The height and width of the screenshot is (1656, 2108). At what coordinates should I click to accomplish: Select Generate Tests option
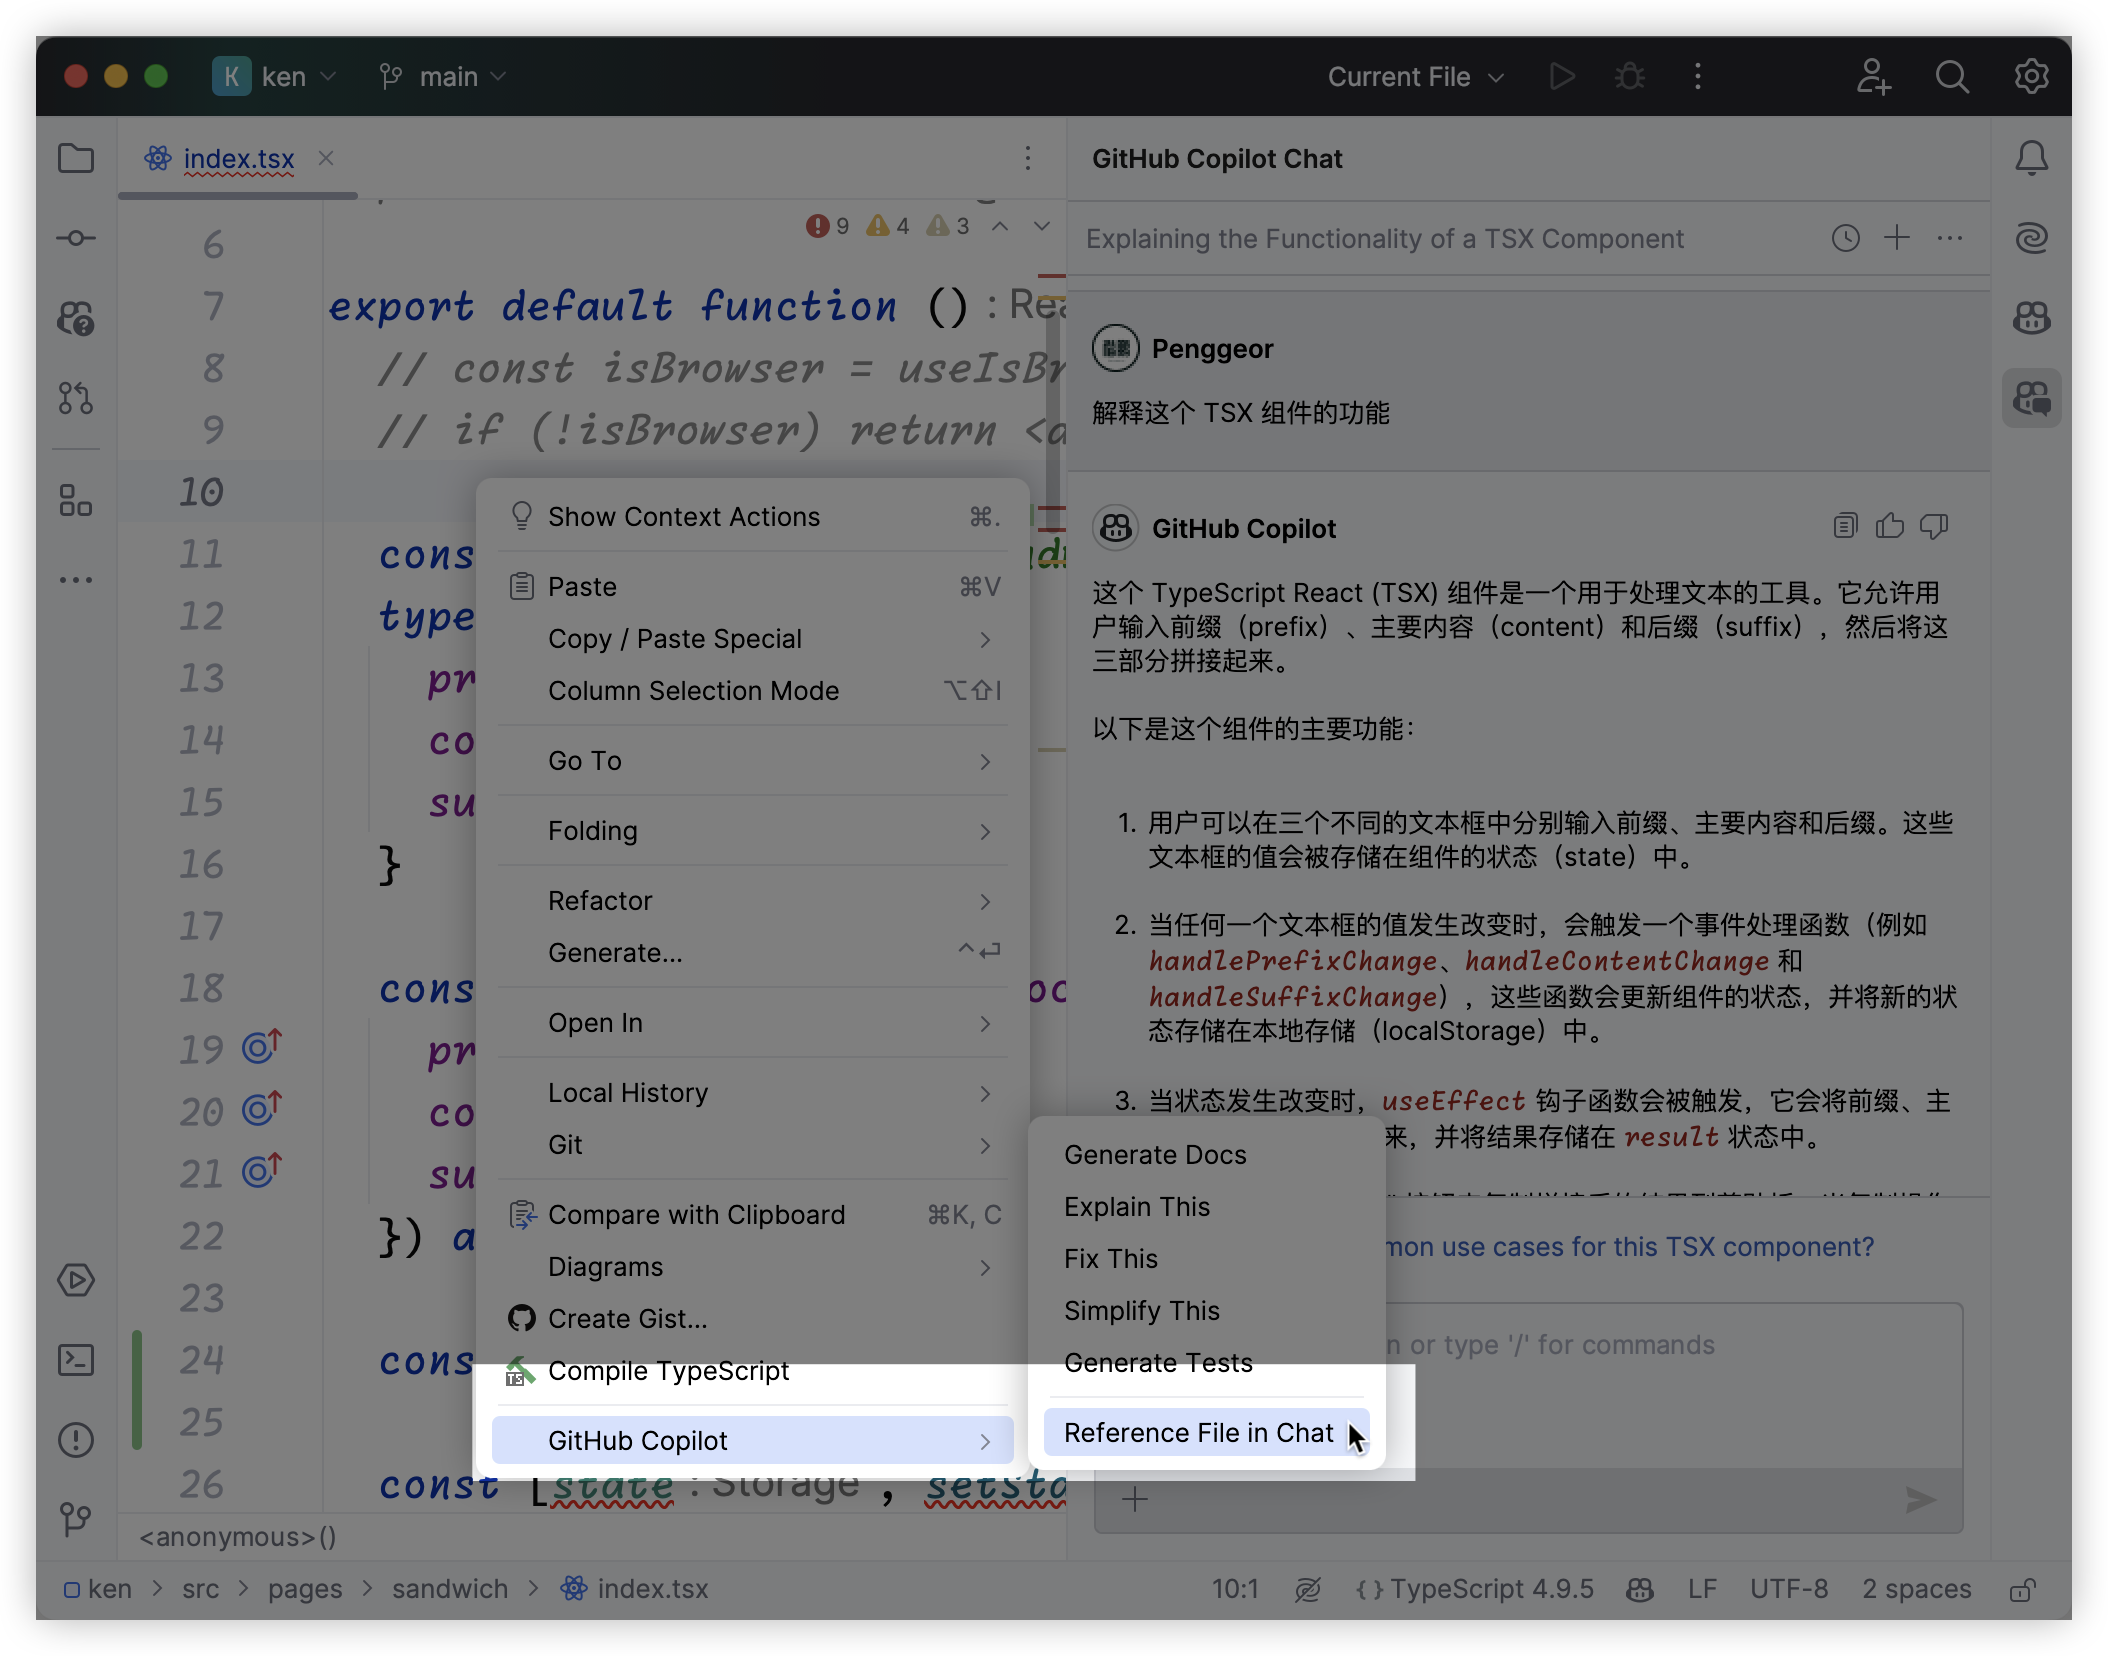[x=1207, y=1363]
